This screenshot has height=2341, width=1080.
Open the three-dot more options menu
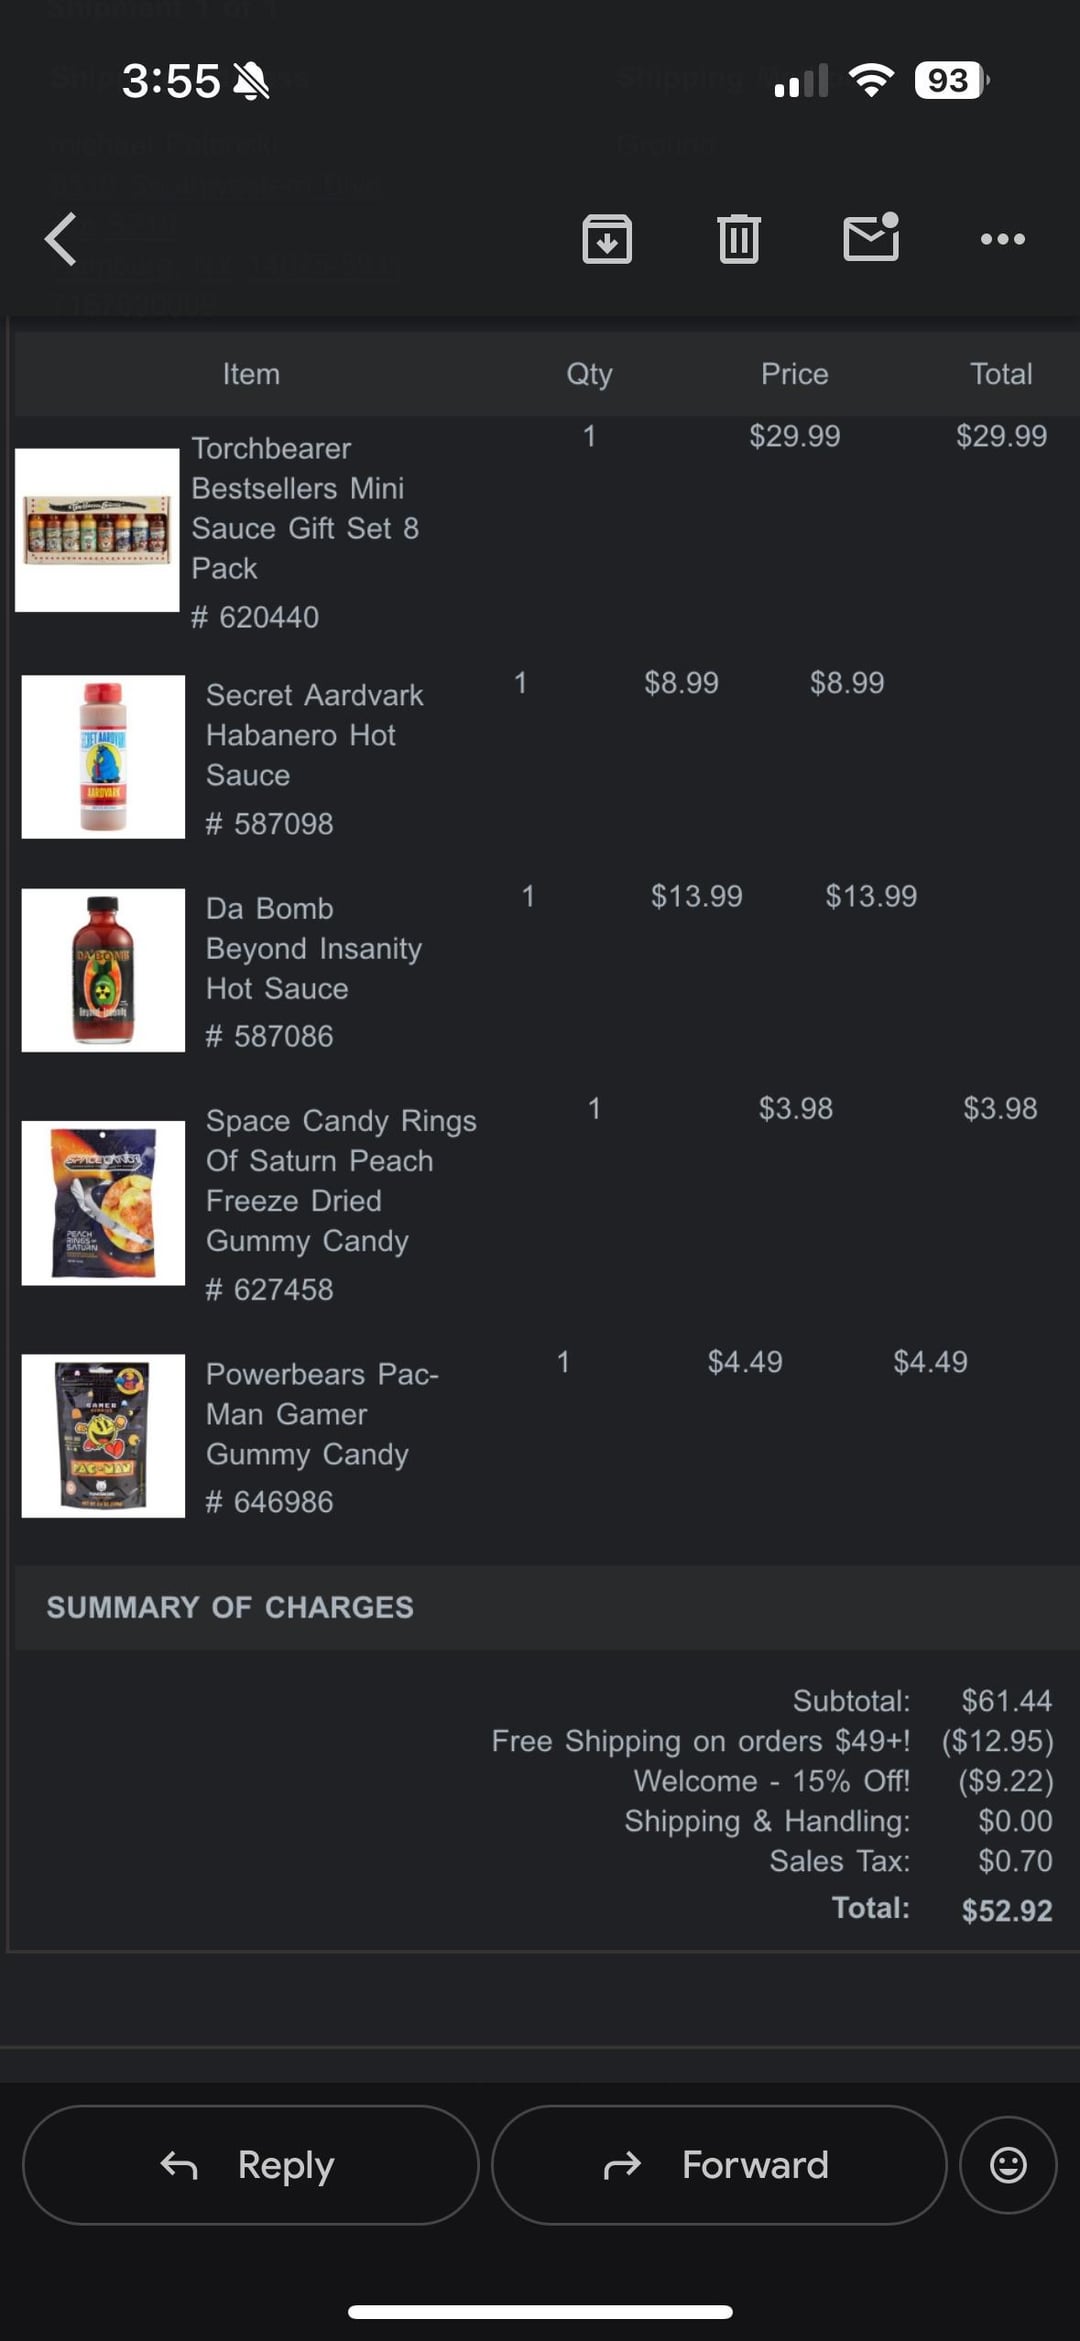pos(1002,239)
